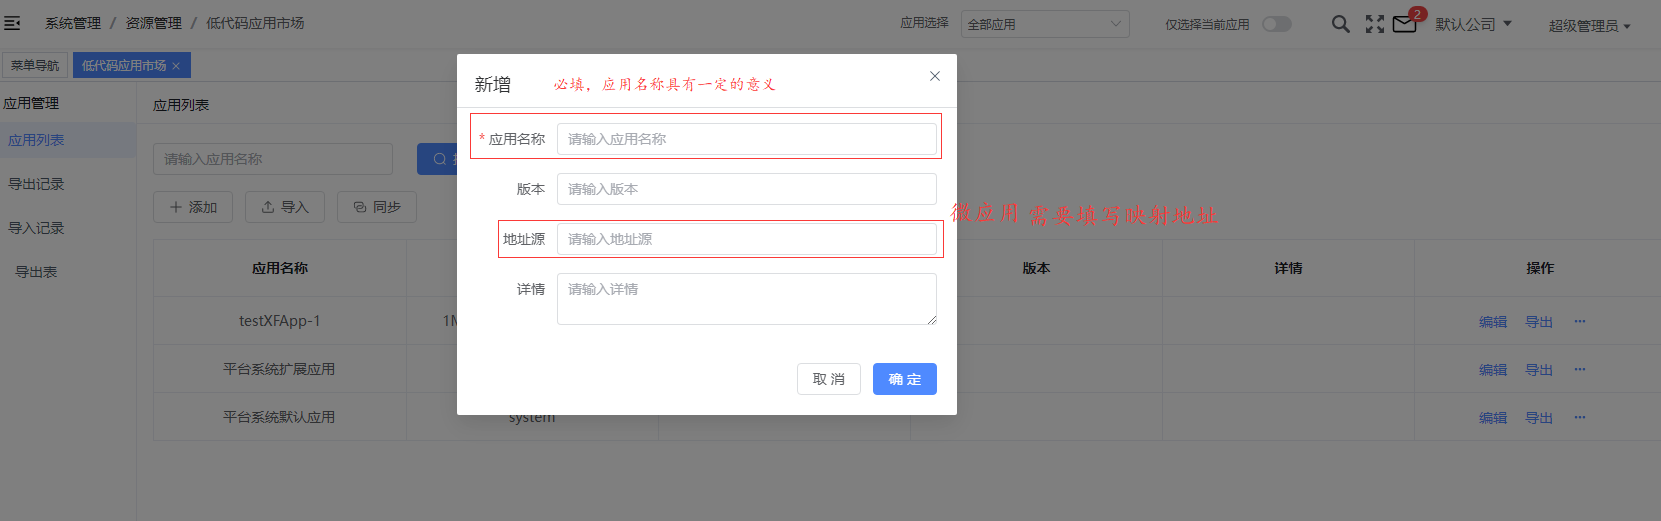Open global search magnifier icon
Image resolution: width=1661 pixels, height=521 pixels.
coord(1341,23)
